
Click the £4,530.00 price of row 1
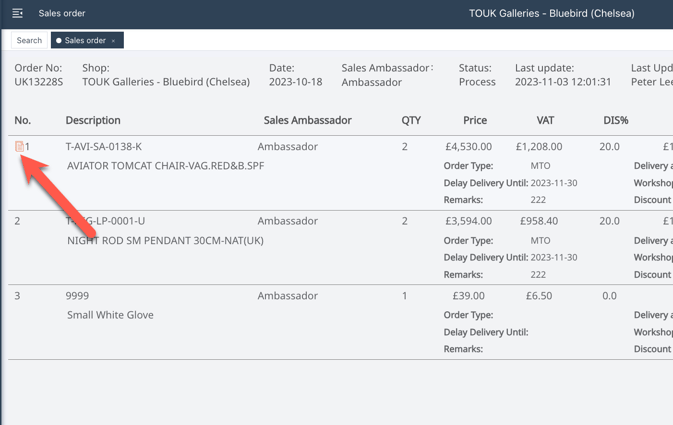coord(468,146)
